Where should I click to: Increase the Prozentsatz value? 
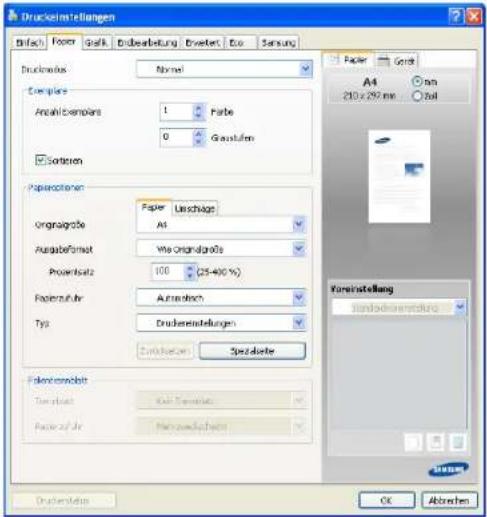coord(190,268)
